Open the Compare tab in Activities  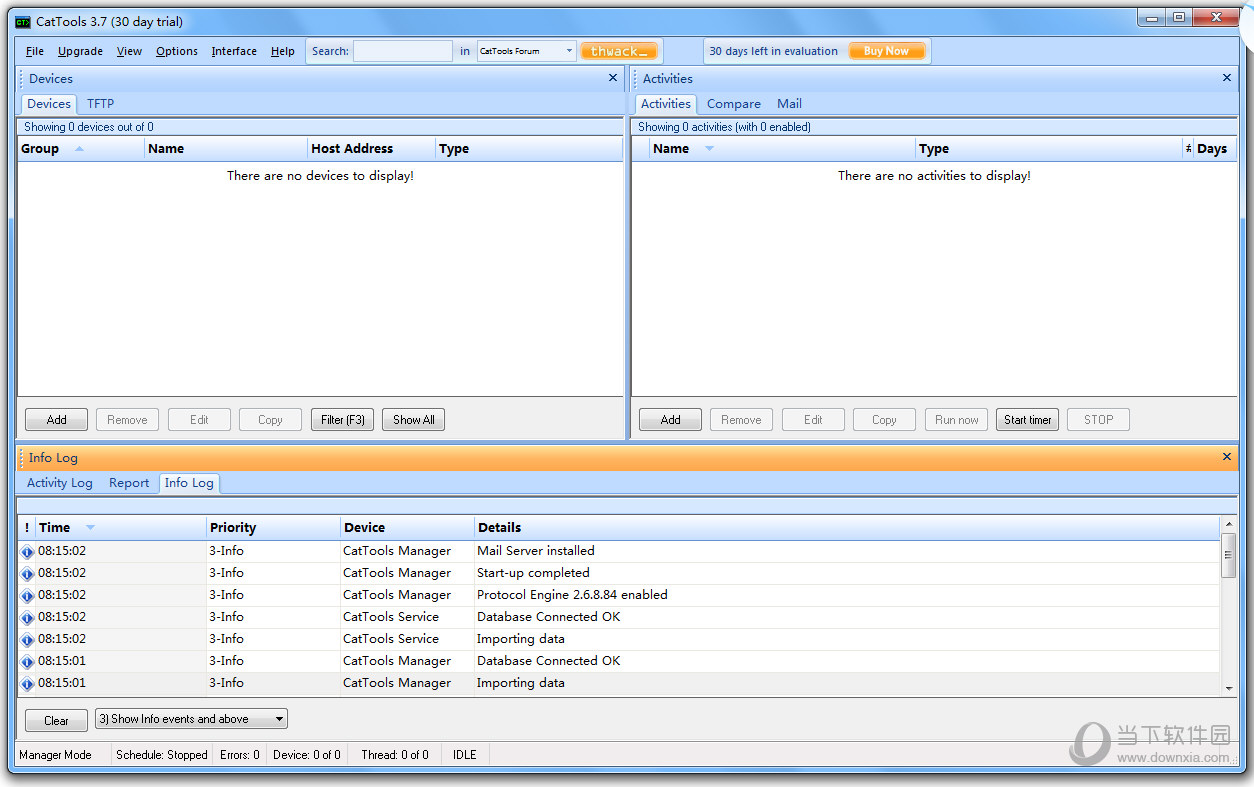(x=733, y=104)
